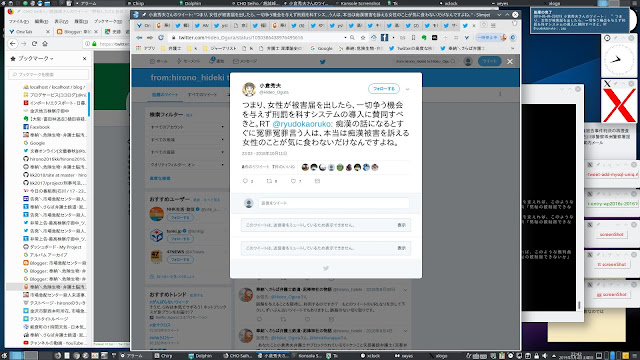Open localhost blog bookmark in sidebar
The height and width of the screenshot is (360, 640).
pos(54,87)
